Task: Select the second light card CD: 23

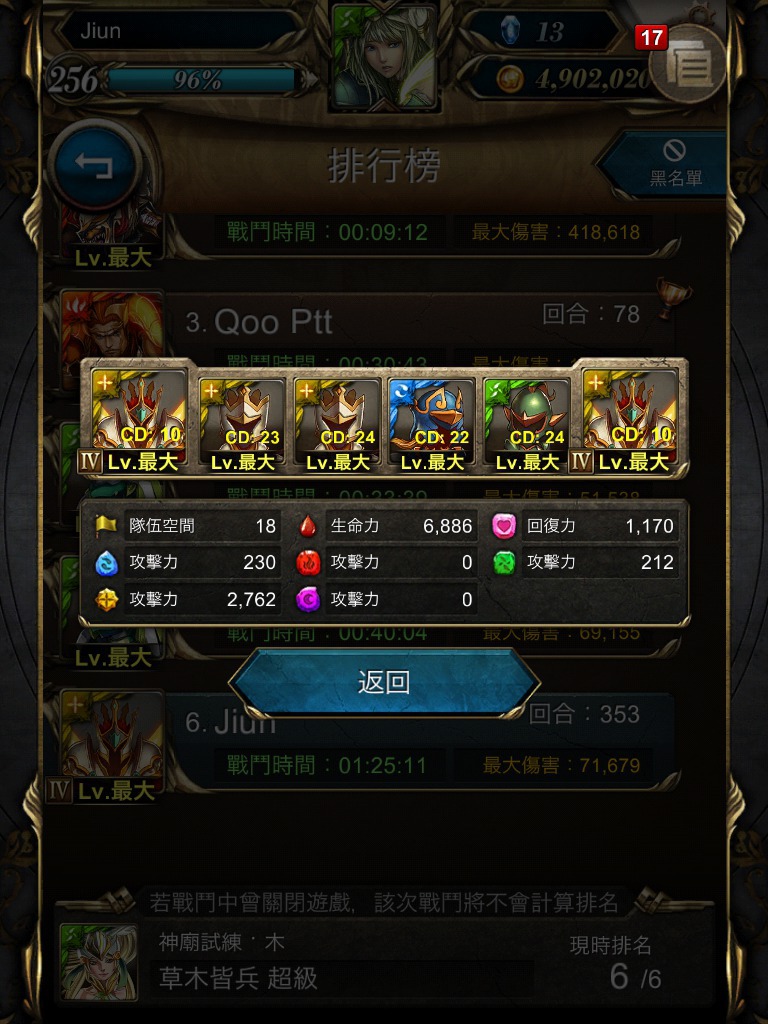Action: coord(242,425)
